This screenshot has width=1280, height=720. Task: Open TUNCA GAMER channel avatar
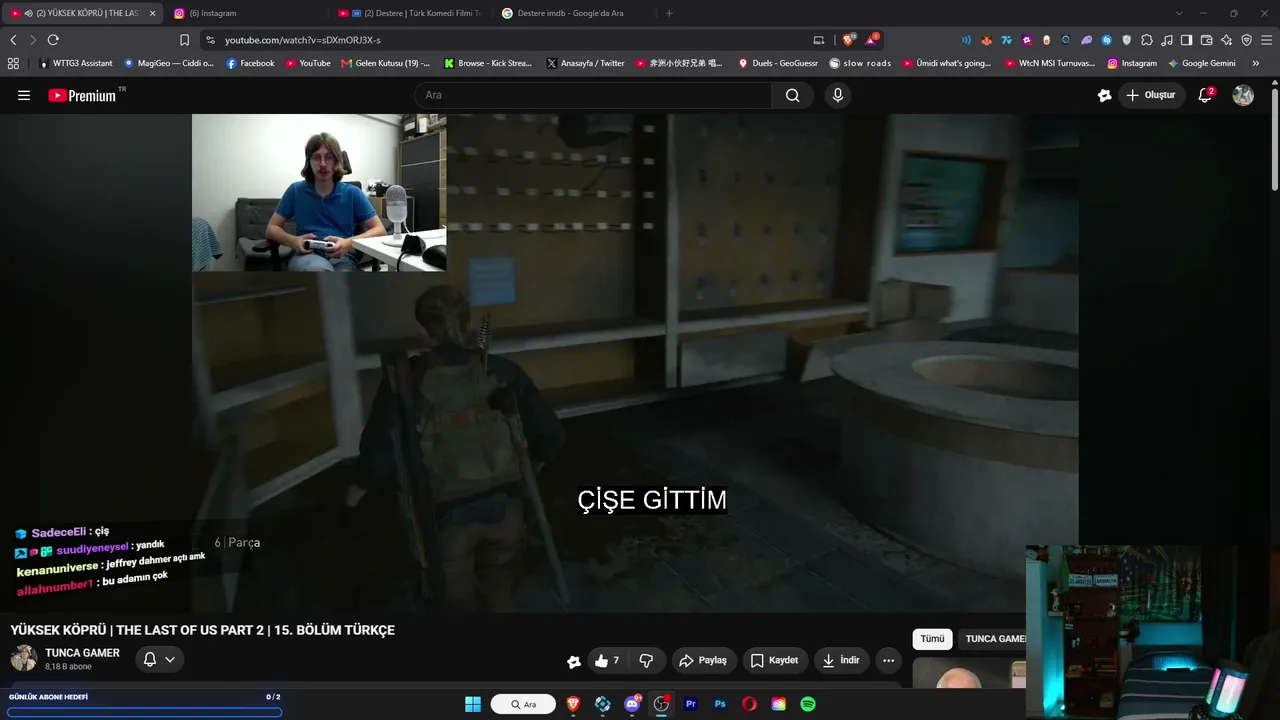pos(24,658)
